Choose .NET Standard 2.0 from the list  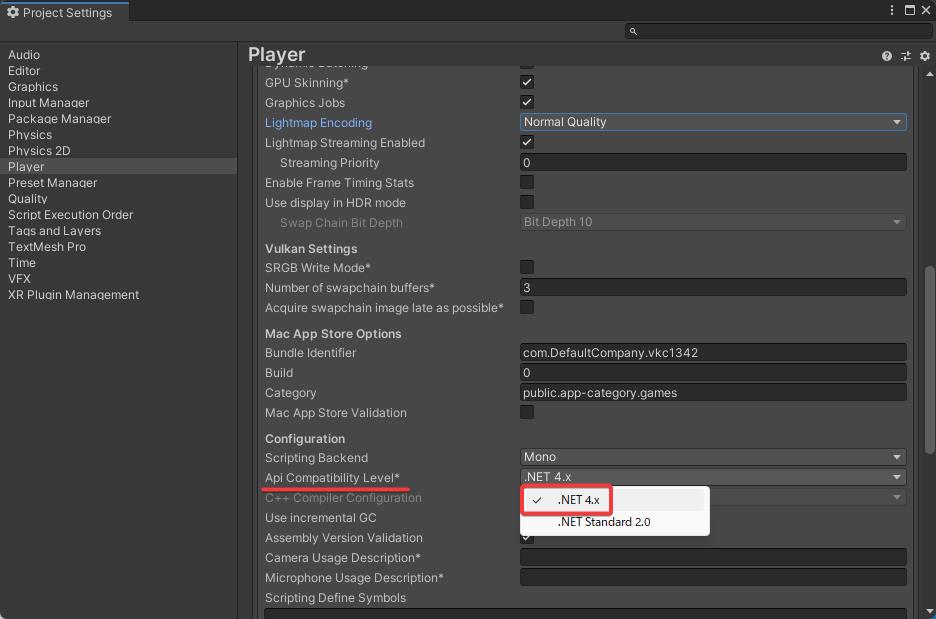(604, 522)
